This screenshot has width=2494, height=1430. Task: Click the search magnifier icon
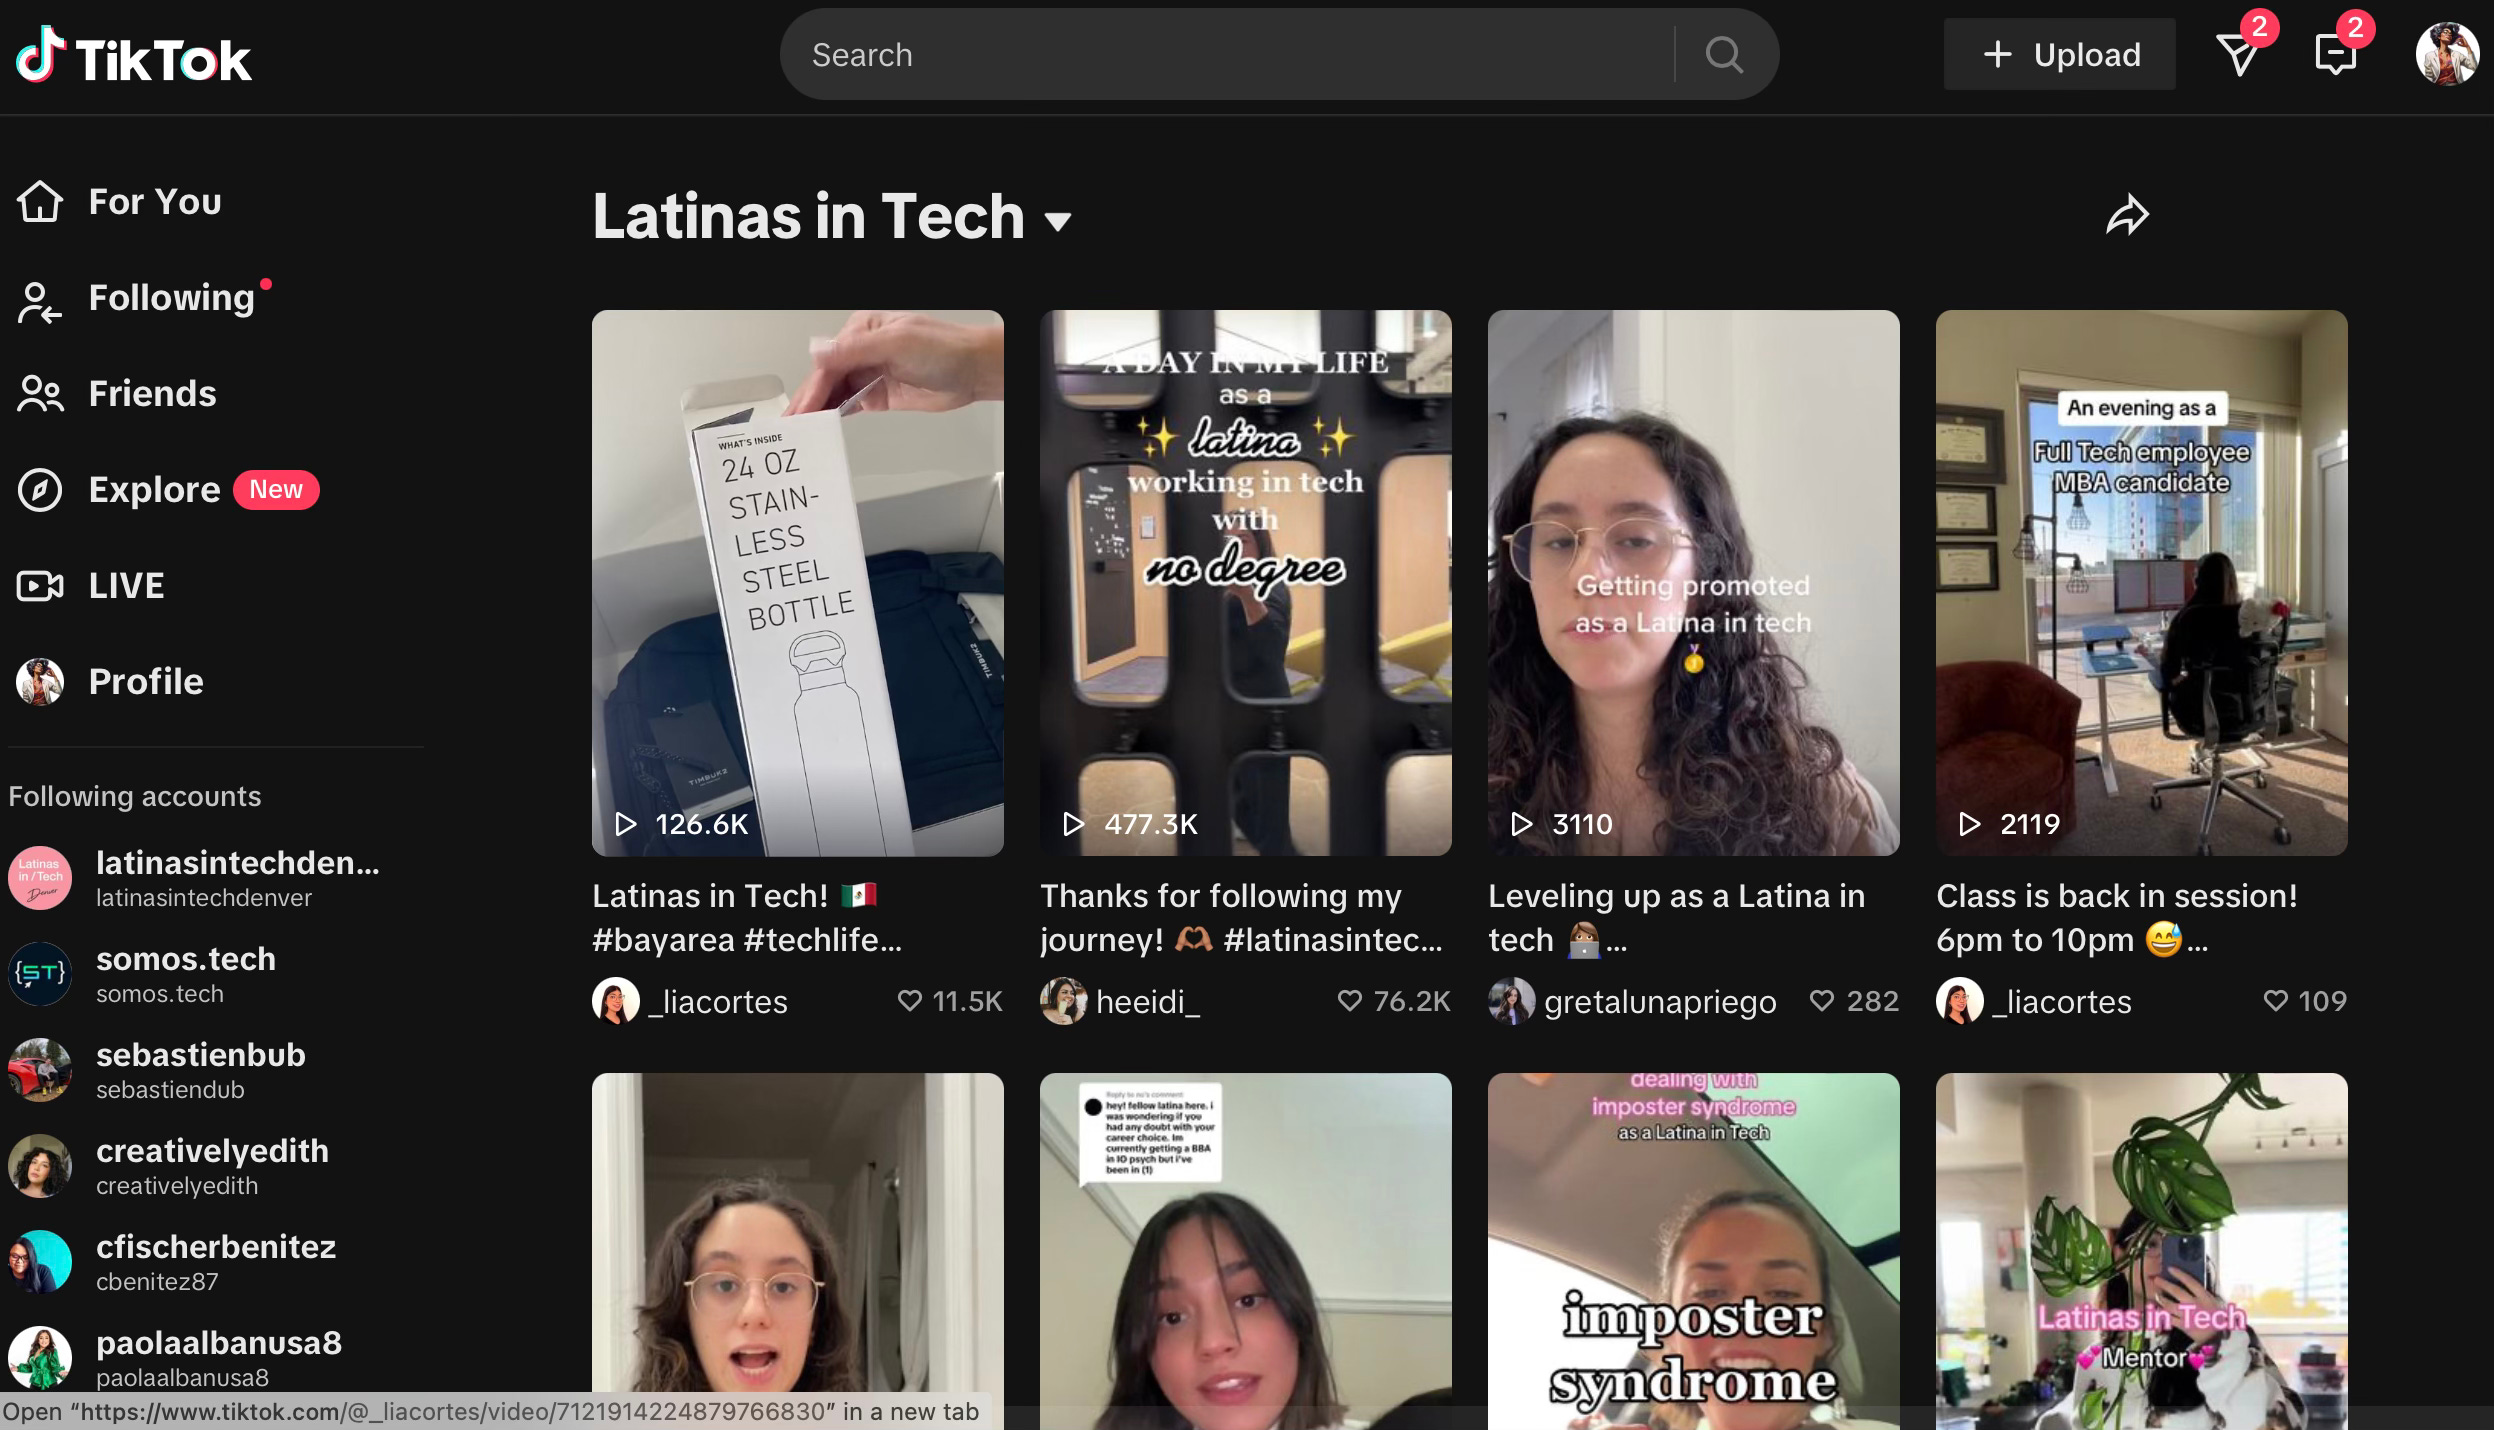tap(1724, 54)
